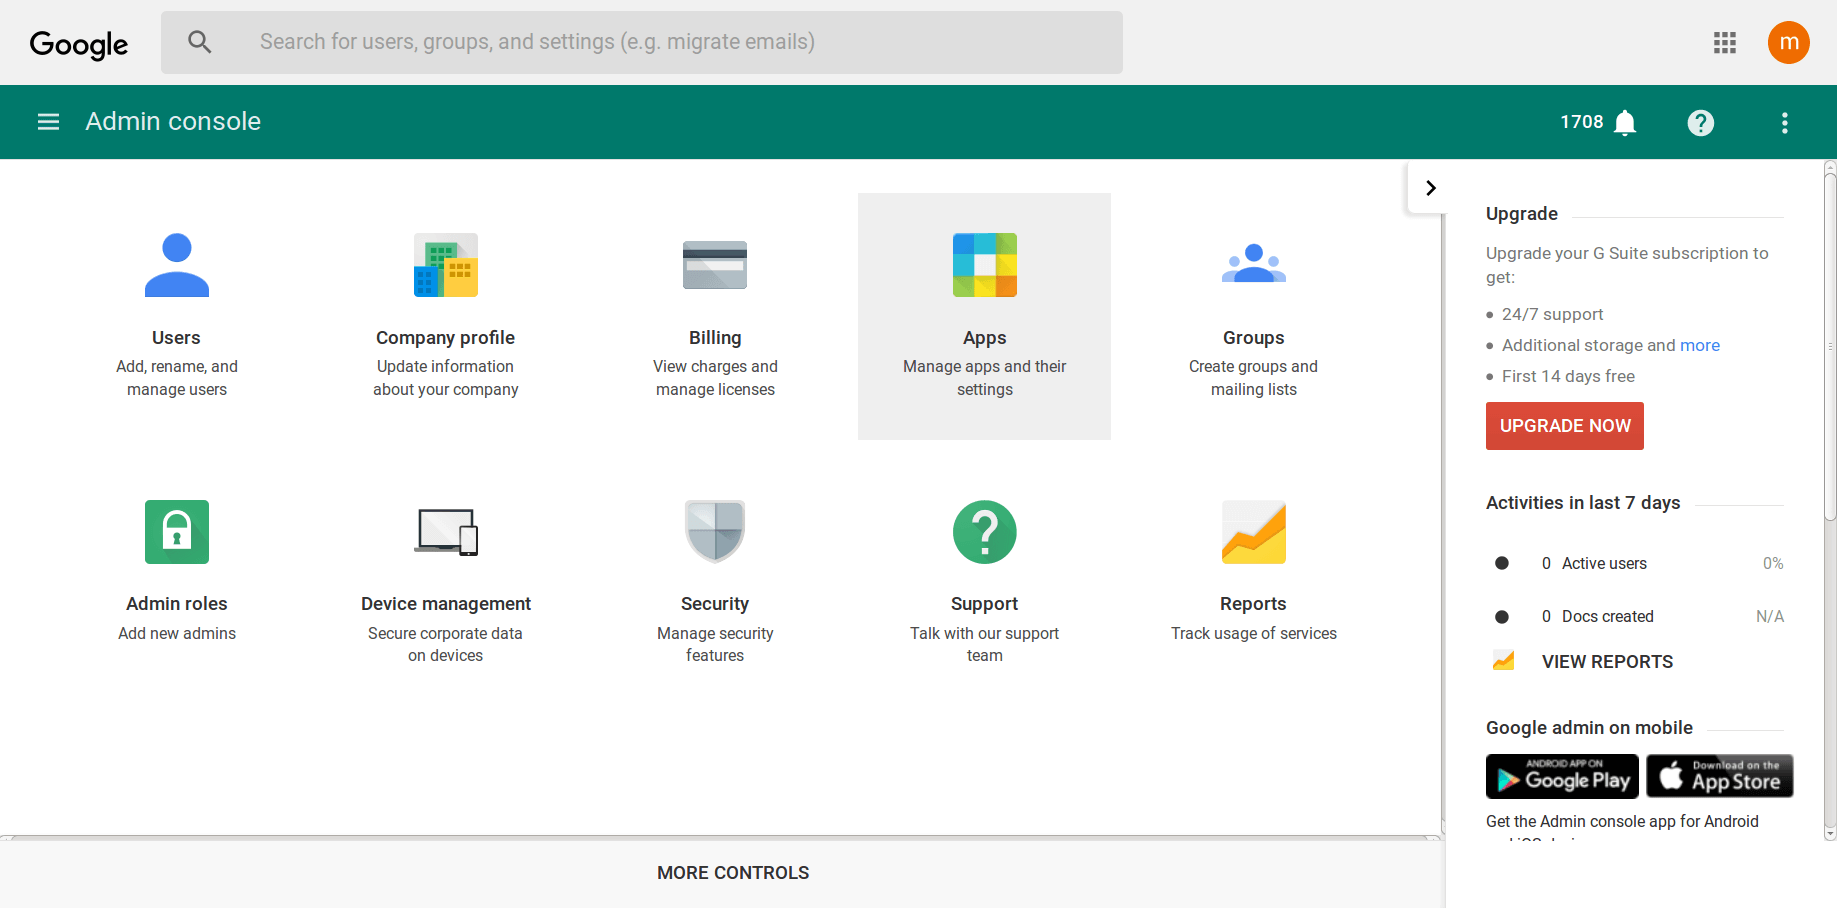View notifications via the bell icon
Image resolution: width=1837 pixels, height=908 pixels.
click(x=1625, y=123)
